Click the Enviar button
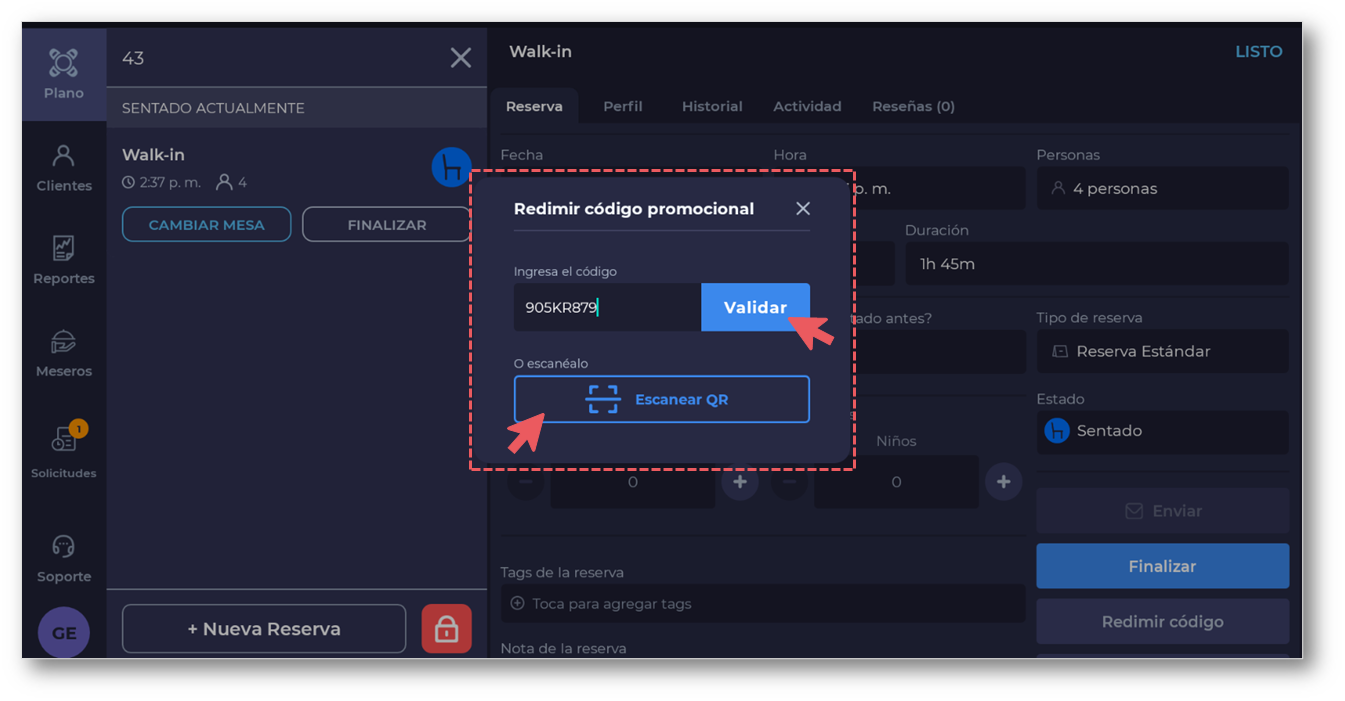 [1162, 511]
